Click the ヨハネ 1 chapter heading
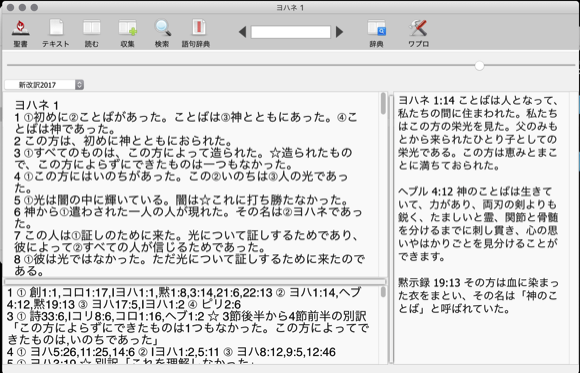Image resolution: width=580 pixels, height=373 pixels. click(37, 105)
